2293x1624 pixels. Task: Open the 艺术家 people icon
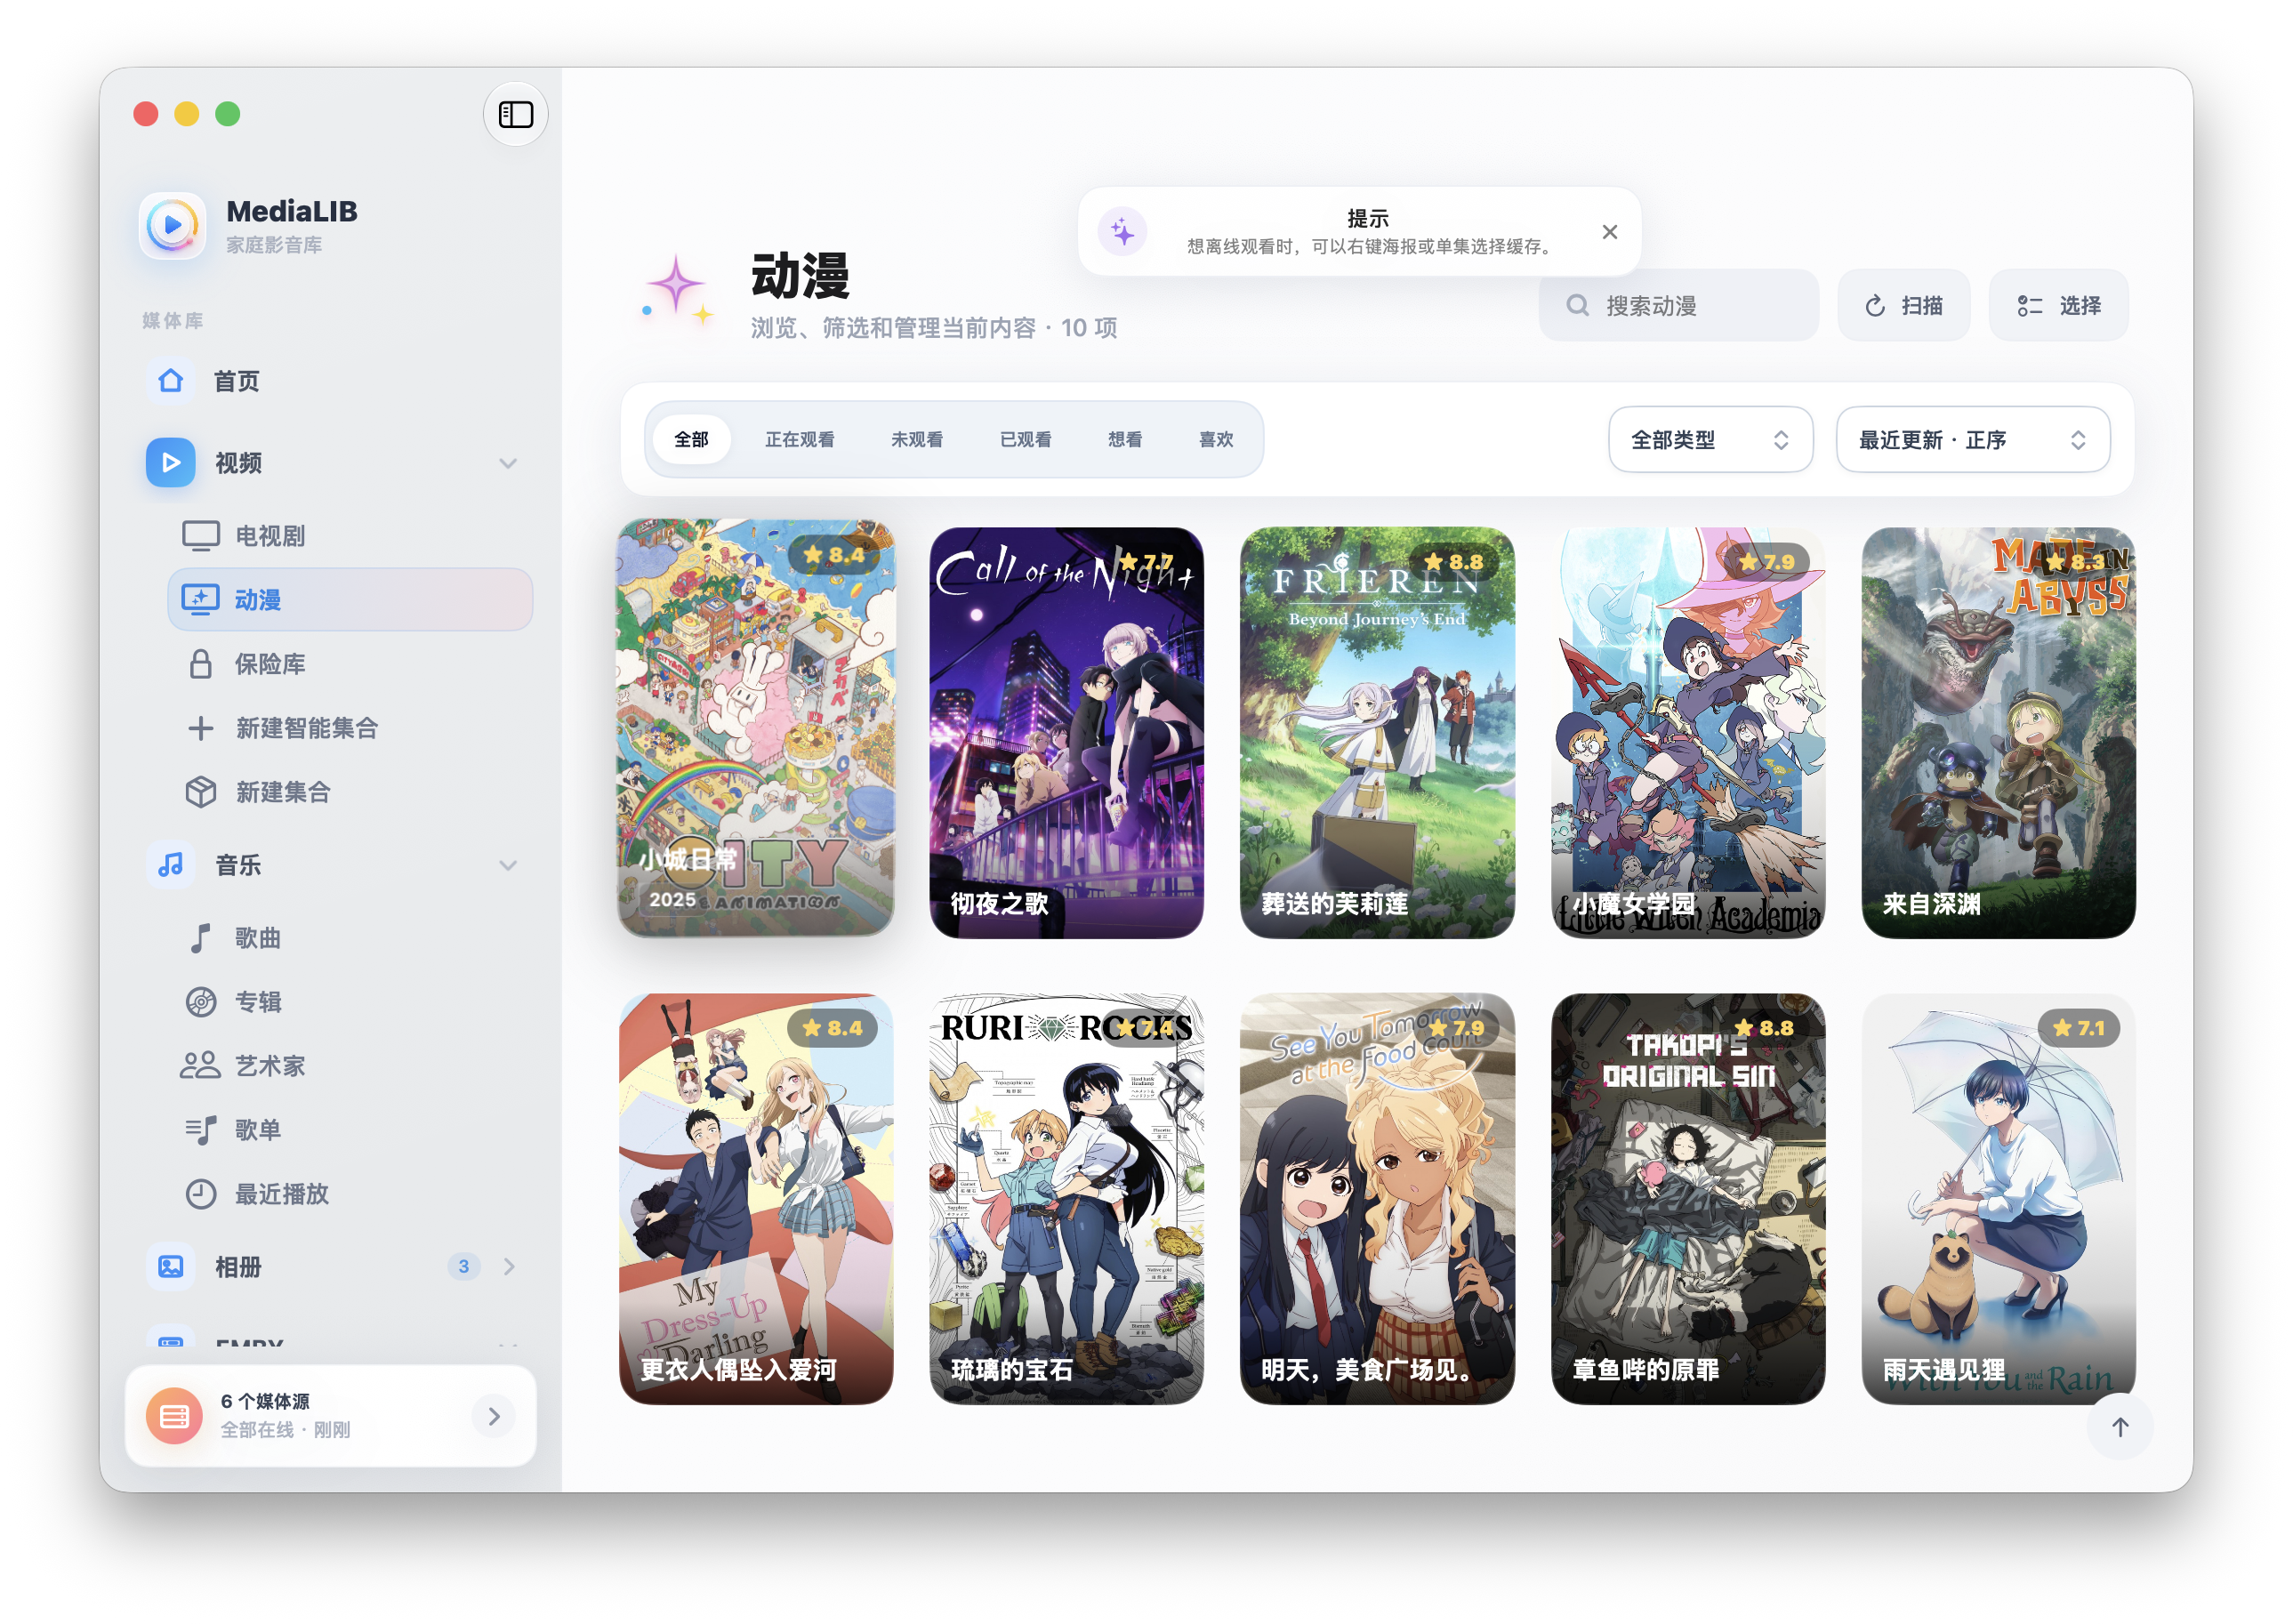(201, 1066)
